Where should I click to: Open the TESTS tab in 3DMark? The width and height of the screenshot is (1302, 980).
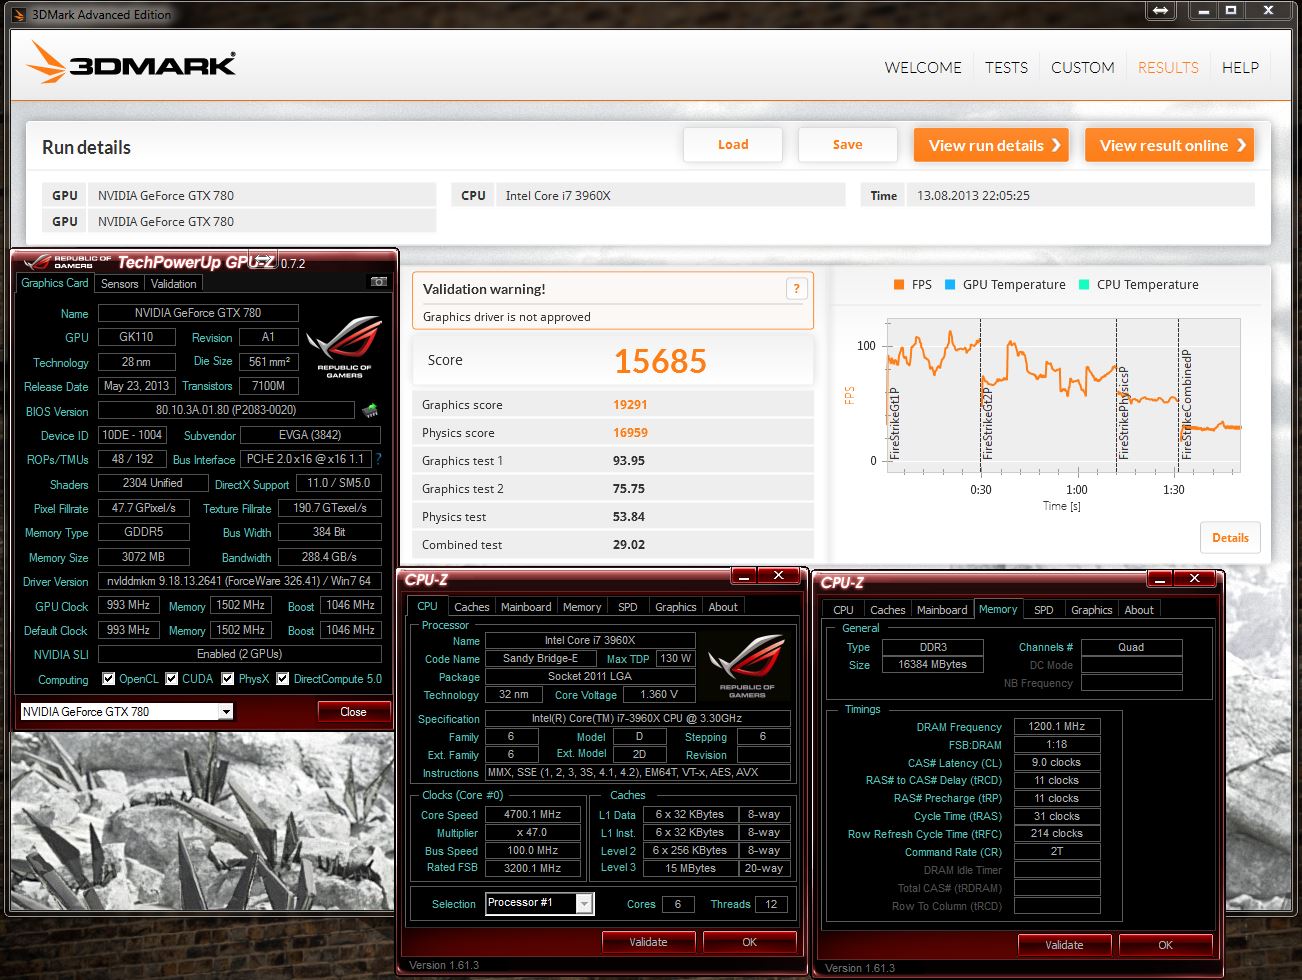point(1006,67)
